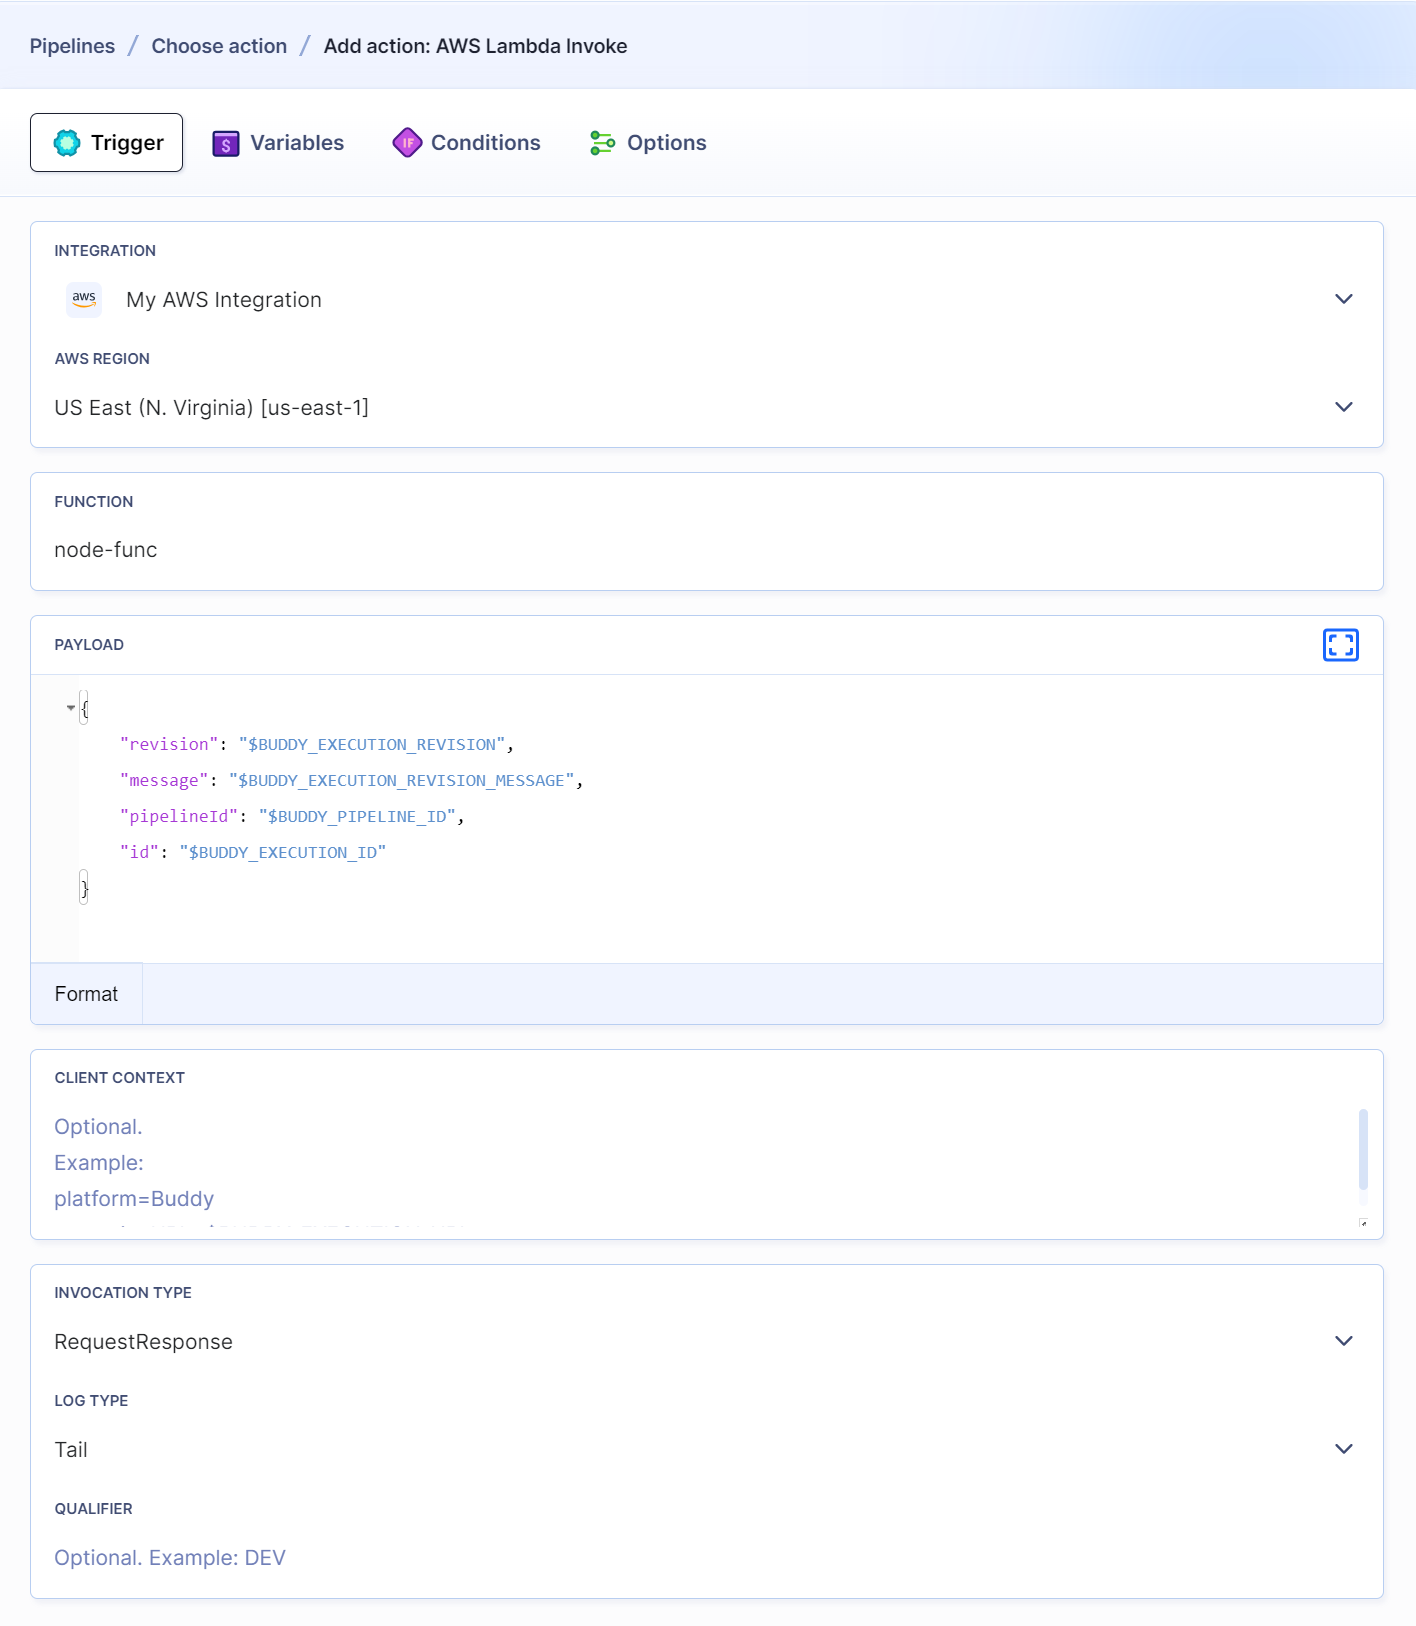Click the My AWS Integration label

click(x=224, y=300)
